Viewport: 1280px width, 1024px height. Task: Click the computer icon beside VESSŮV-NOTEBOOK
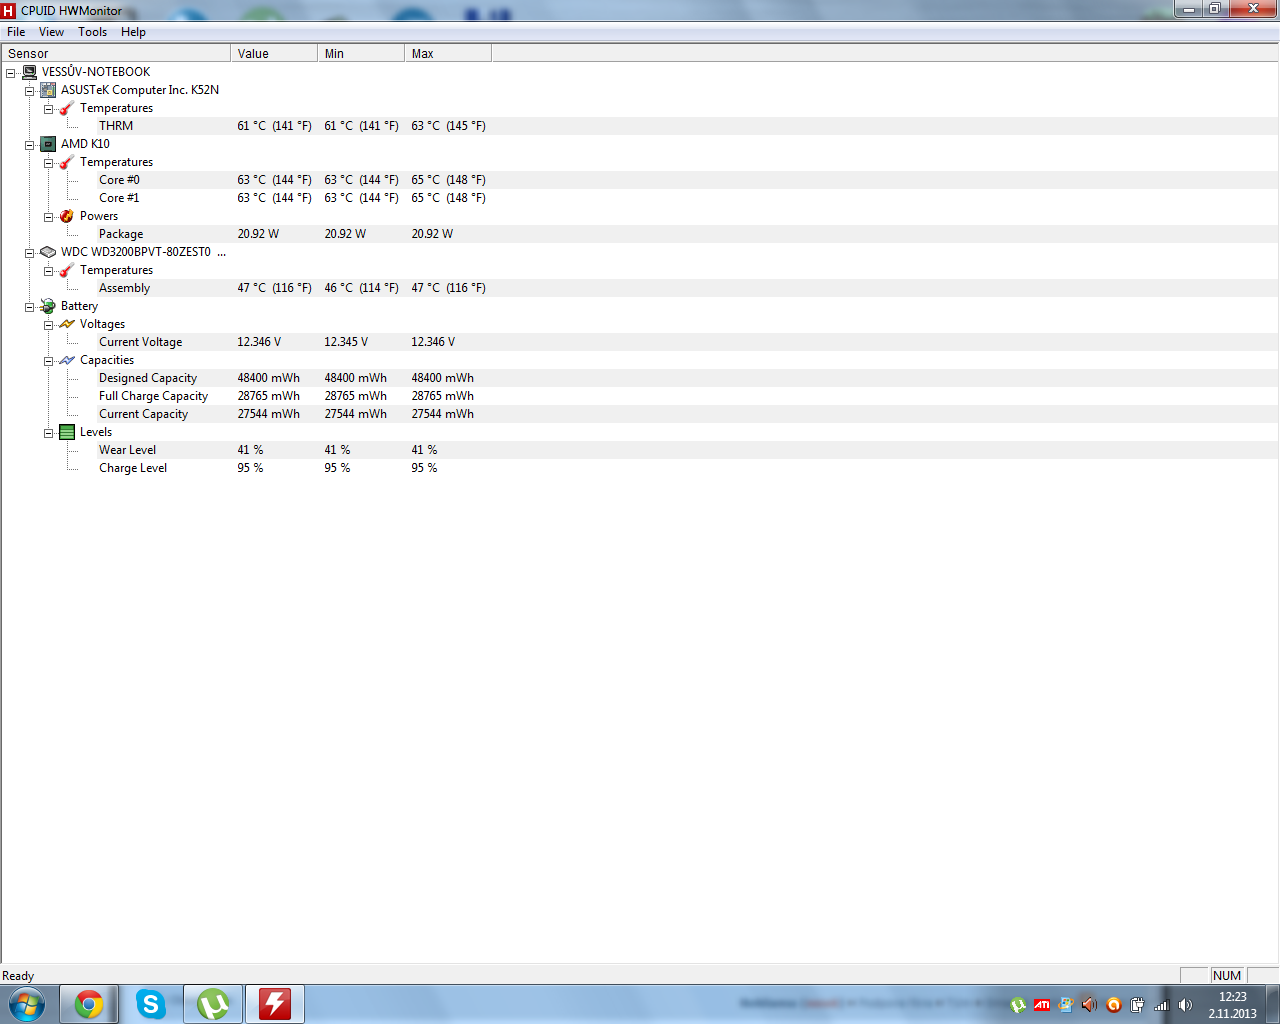click(x=29, y=72)
